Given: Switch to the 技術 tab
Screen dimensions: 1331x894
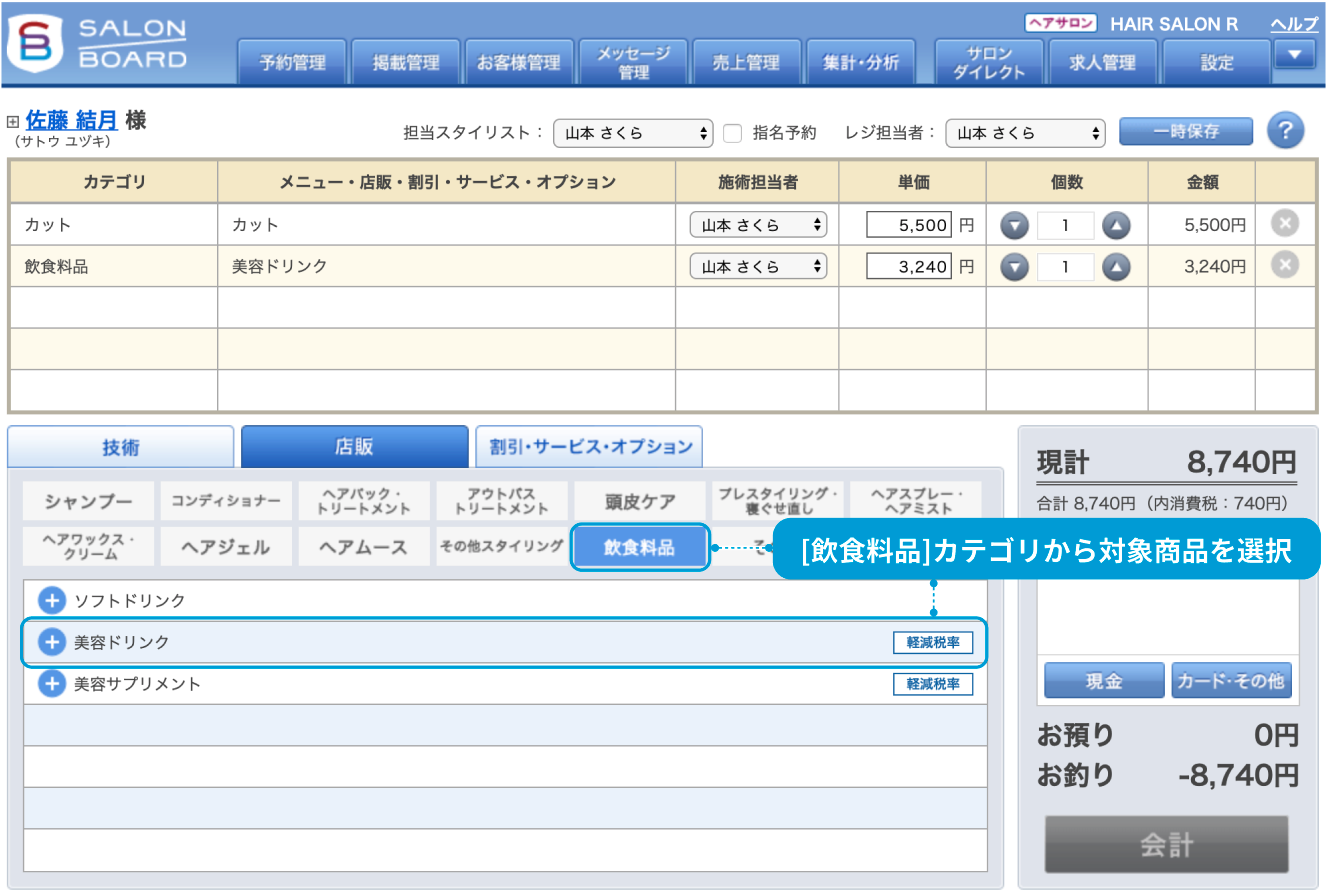Looking at the screenshot, I should coord(121,447).
